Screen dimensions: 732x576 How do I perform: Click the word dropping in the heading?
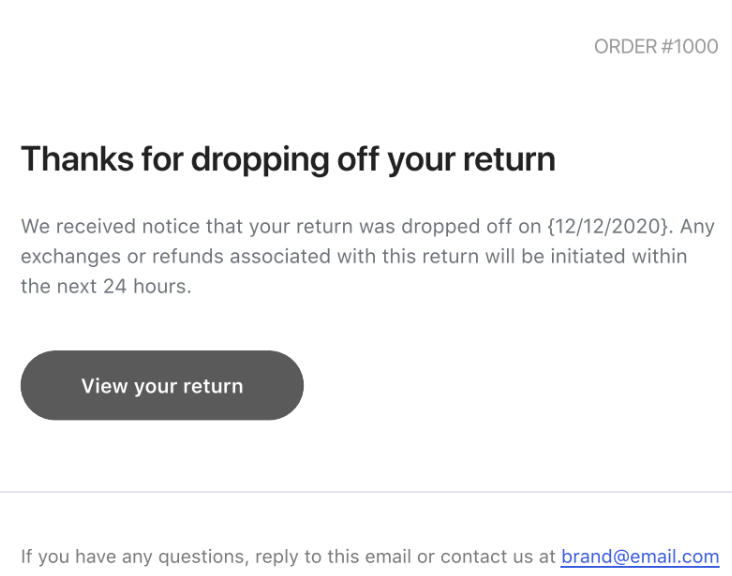pyautogui.click(x=242, y=159)
